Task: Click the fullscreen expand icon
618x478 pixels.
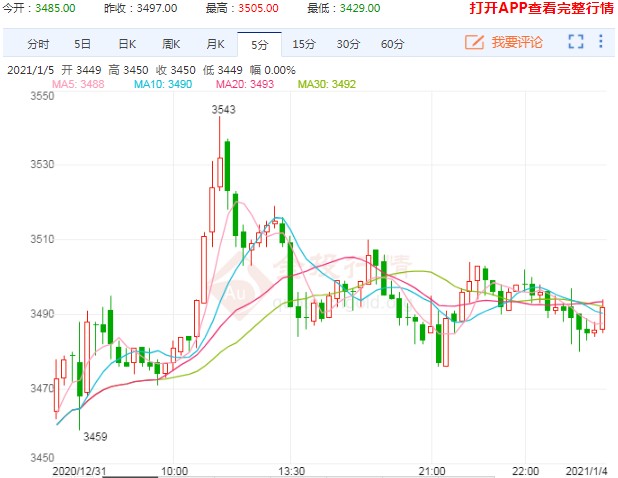Action: click(575, 42)
